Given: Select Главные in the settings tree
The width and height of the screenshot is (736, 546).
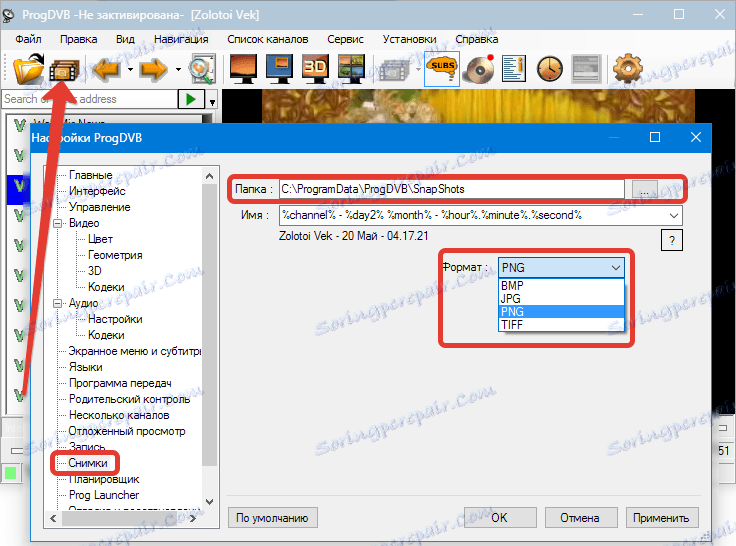Looking at the screenshot, I should click(91, 175).
